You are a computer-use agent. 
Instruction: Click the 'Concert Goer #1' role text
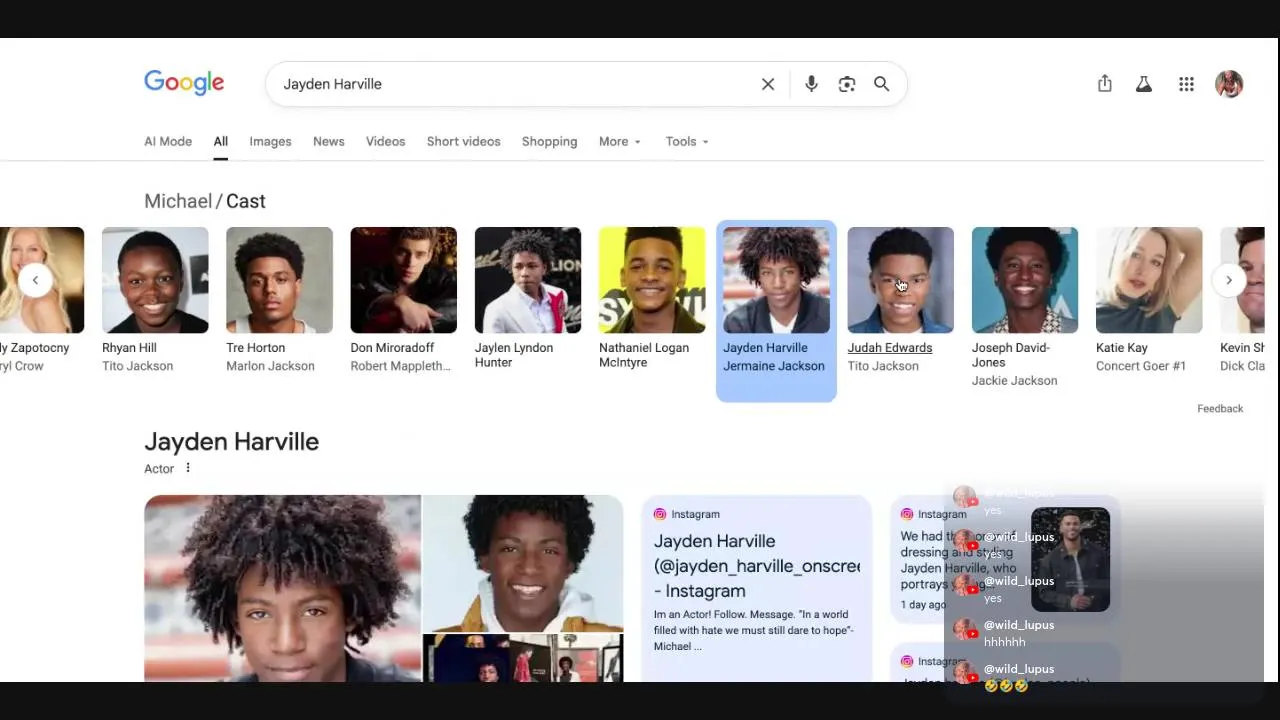coord(1141,366)
